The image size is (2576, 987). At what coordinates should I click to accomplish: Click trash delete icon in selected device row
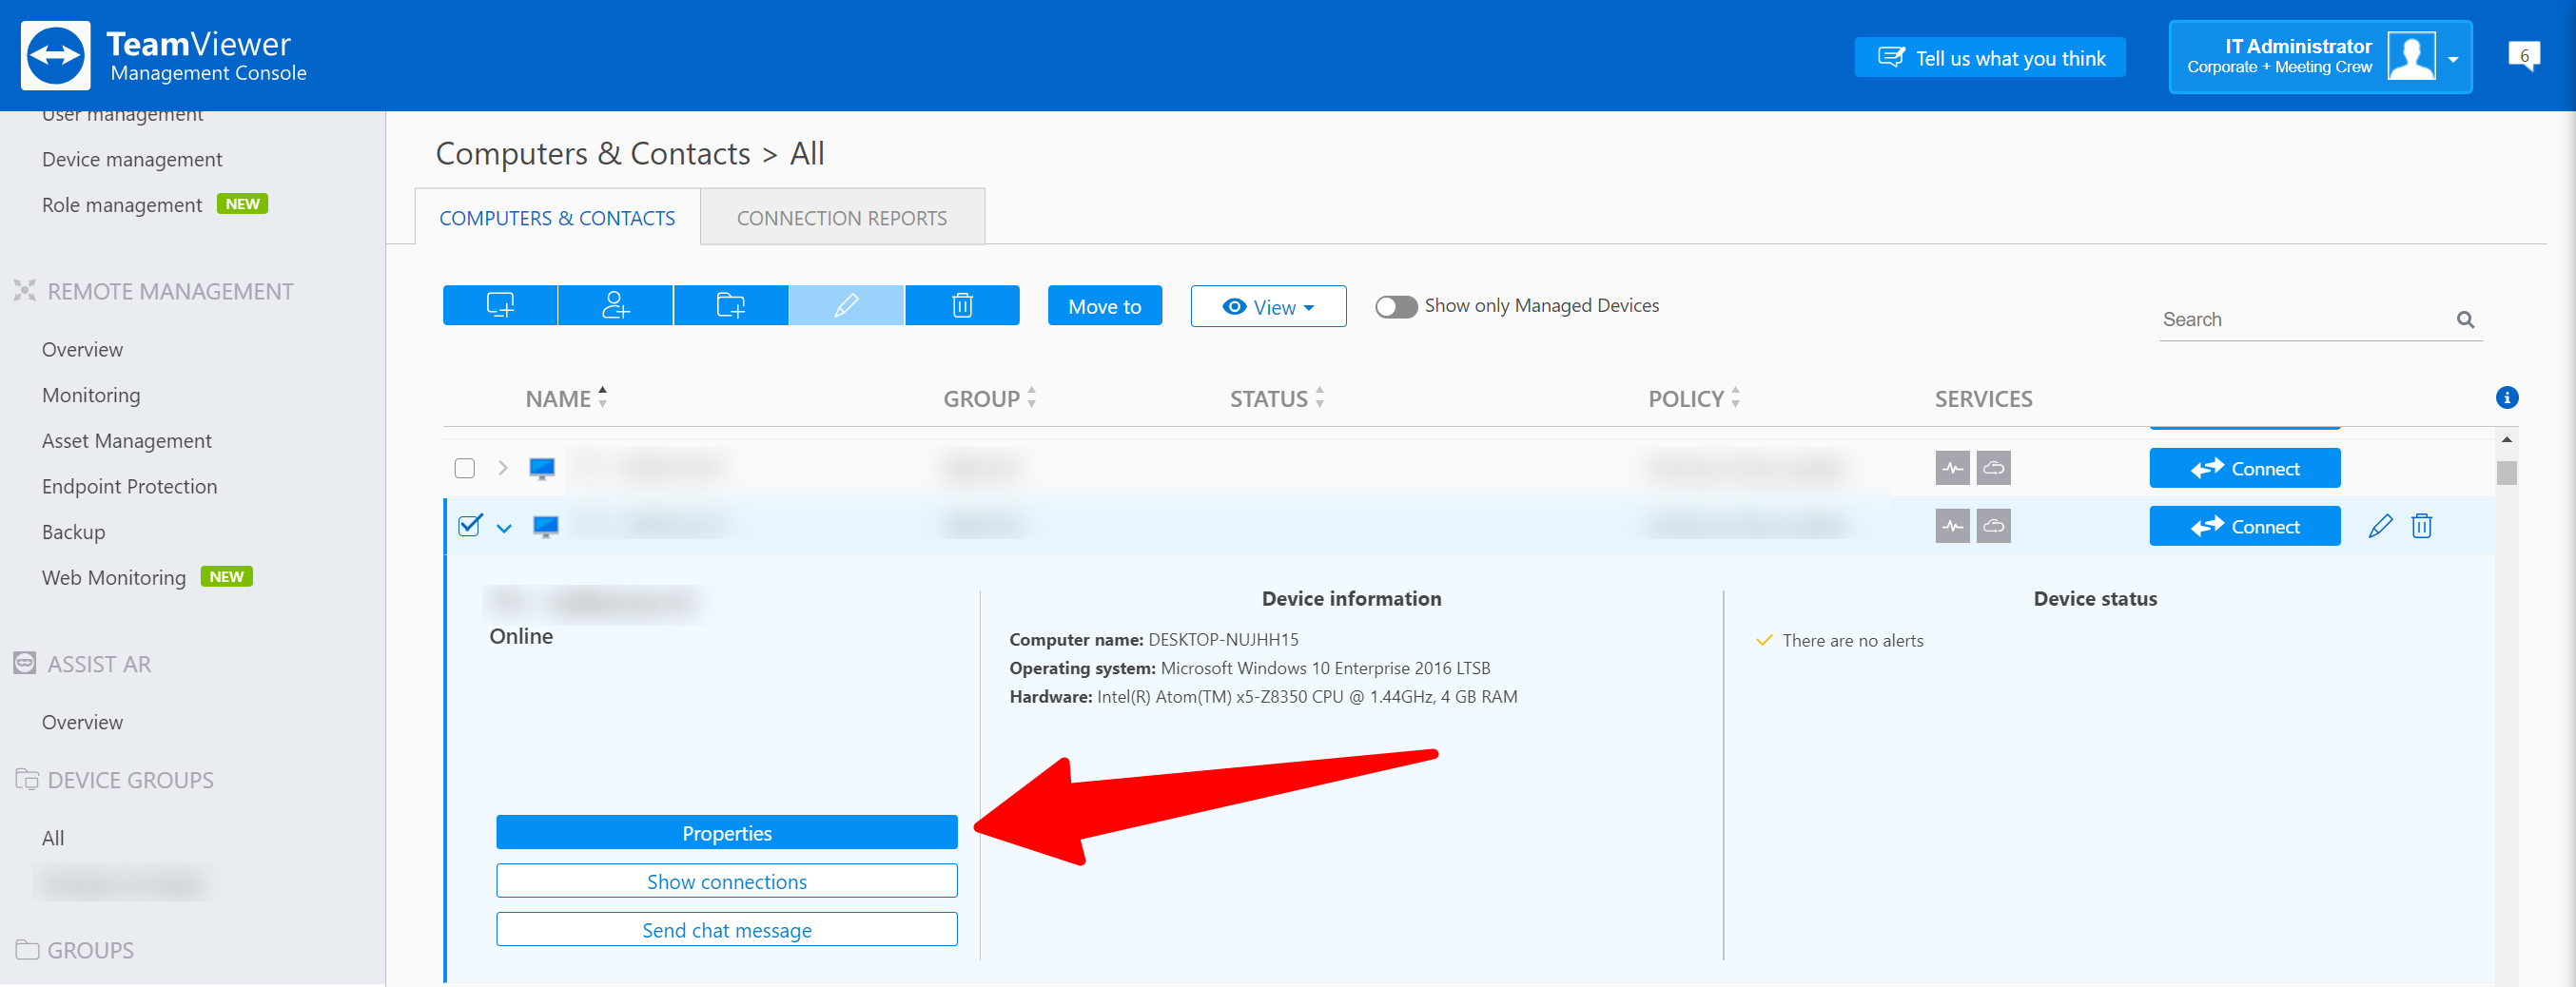tap(2421, 526)
